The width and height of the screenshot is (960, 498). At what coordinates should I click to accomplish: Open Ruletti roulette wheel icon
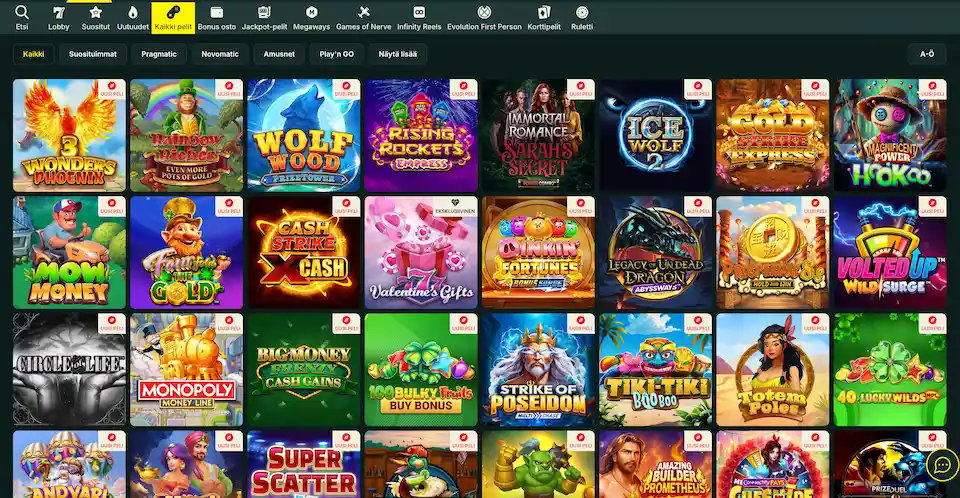(x=582, y=12)
